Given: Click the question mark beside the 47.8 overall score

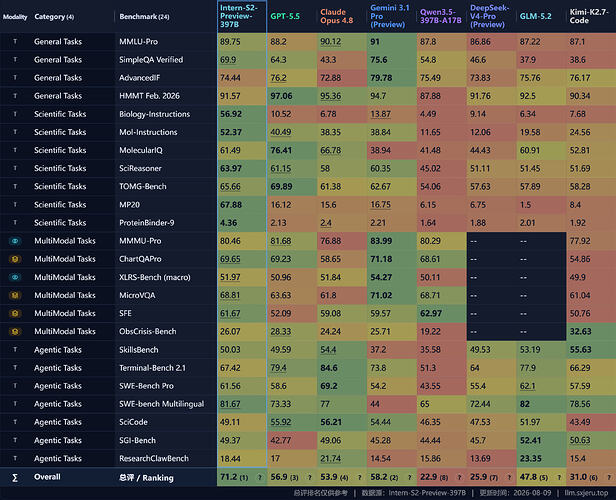Looking at the screenshot, I should 559,478.
